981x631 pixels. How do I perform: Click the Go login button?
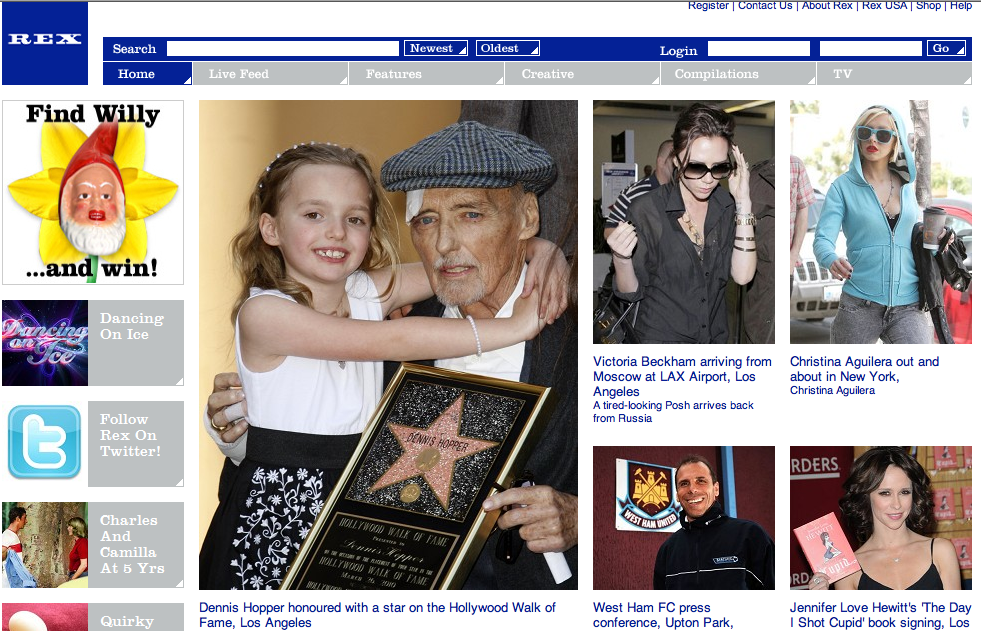[x=946, y=48]
